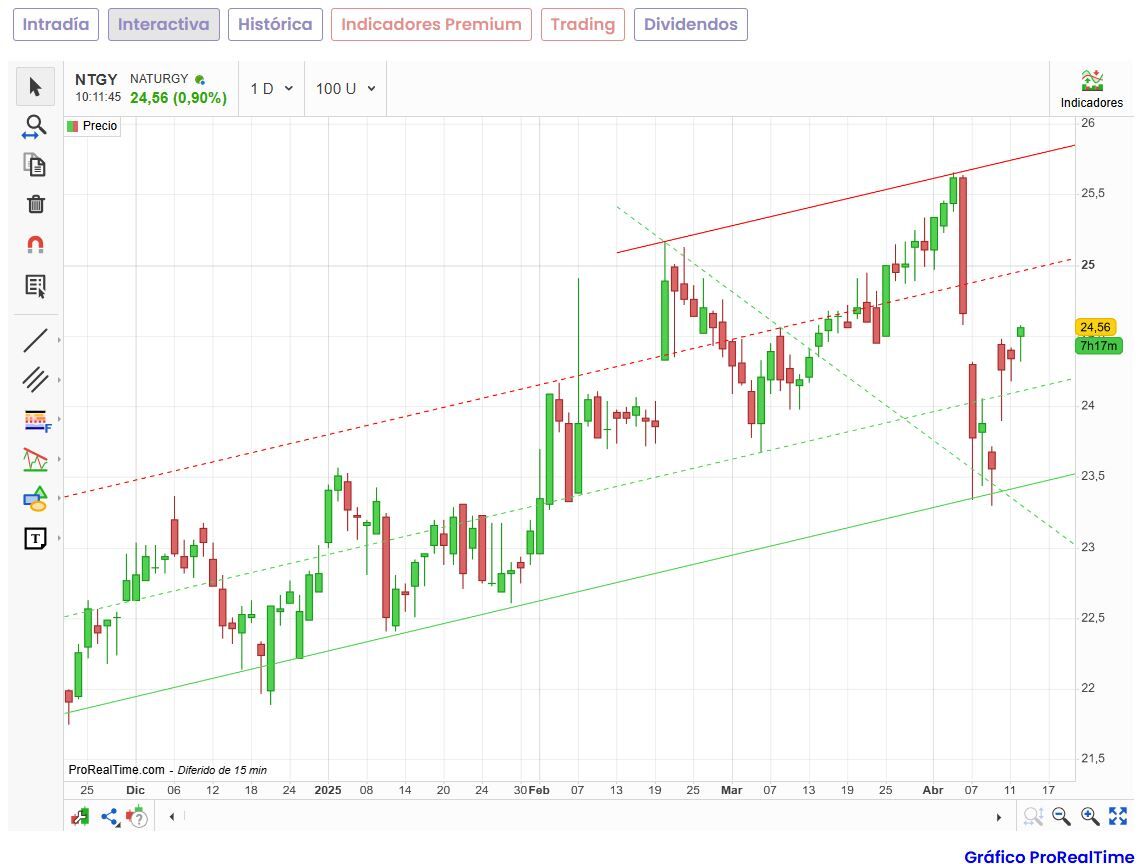Screen dimensions: 1141x864
Task: Click the trading candles icon at bottom left
Action: (x=80, y=817)
